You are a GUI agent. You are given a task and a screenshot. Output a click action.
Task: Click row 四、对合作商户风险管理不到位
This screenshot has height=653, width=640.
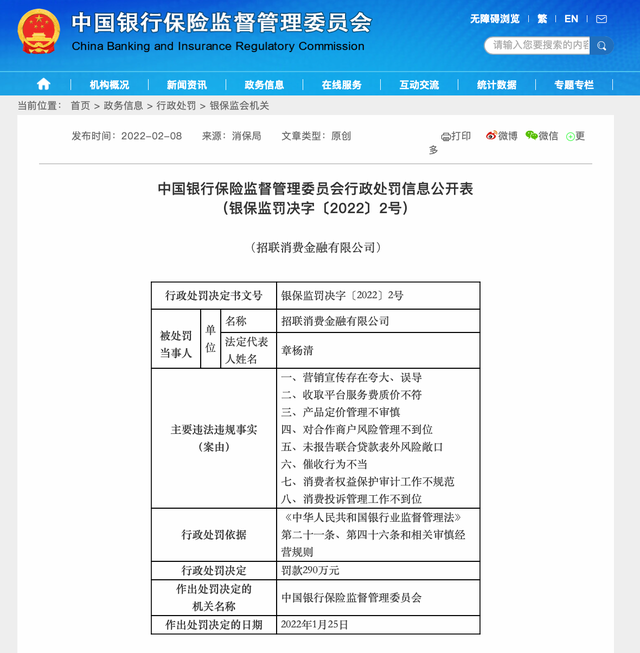[357, 429]
